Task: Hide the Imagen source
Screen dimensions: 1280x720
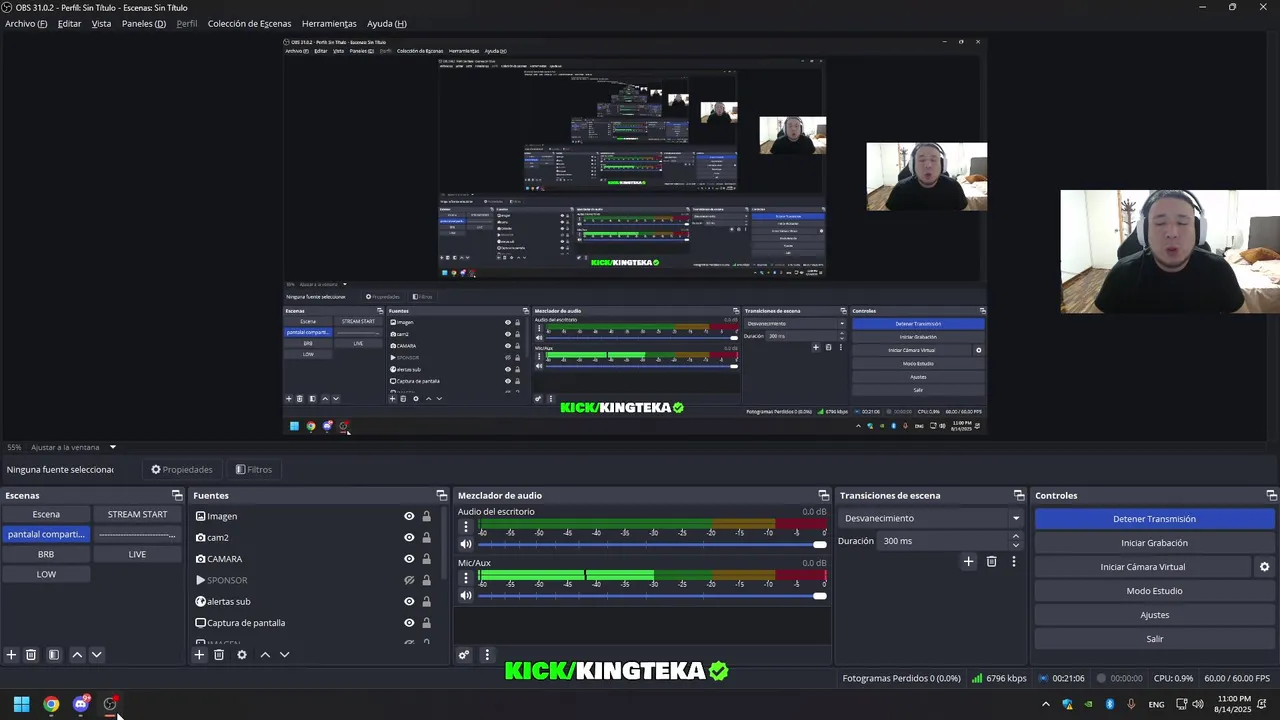Action: pos(409,517)
